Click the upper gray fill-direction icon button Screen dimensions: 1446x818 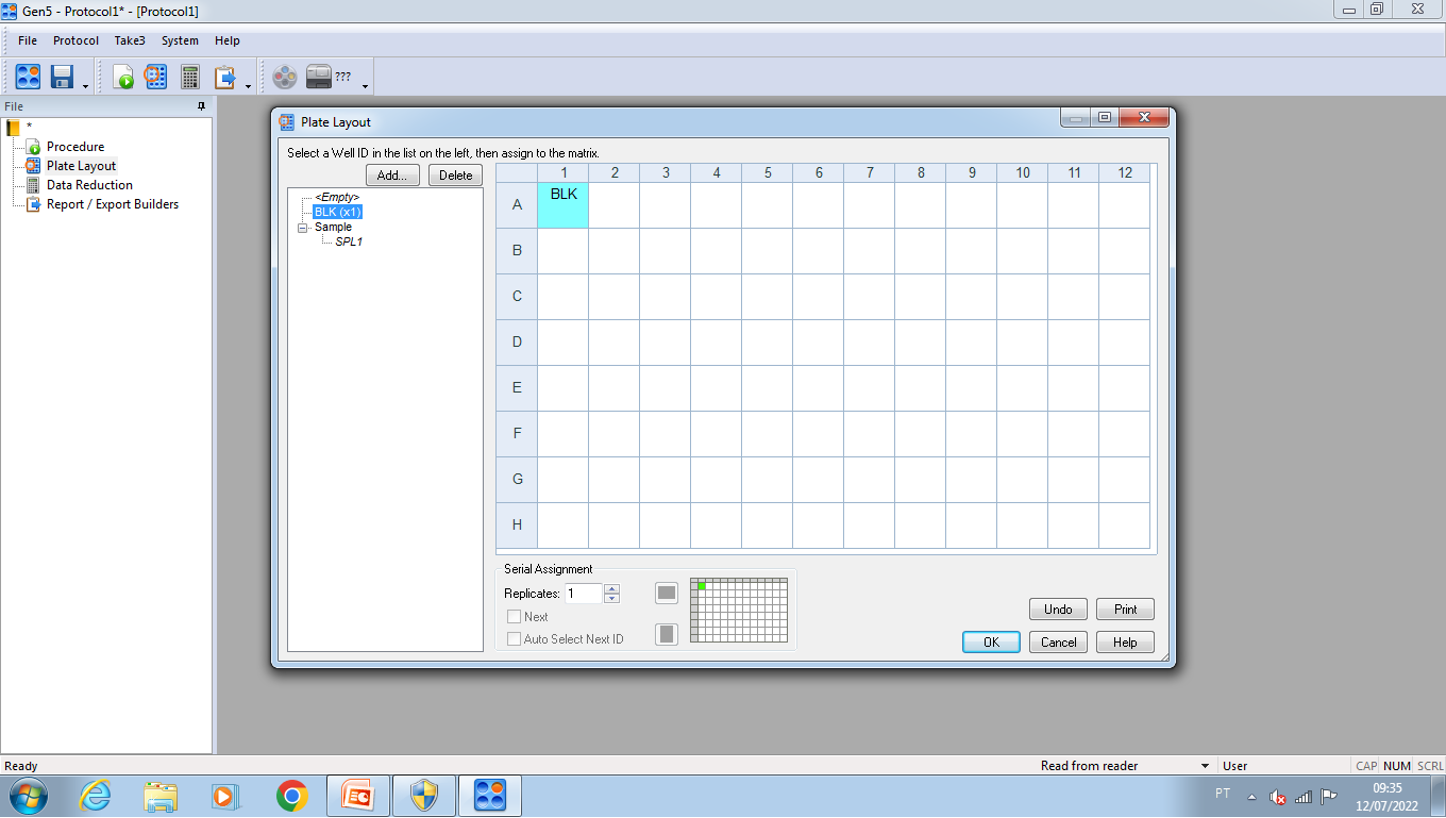point(666,593)
